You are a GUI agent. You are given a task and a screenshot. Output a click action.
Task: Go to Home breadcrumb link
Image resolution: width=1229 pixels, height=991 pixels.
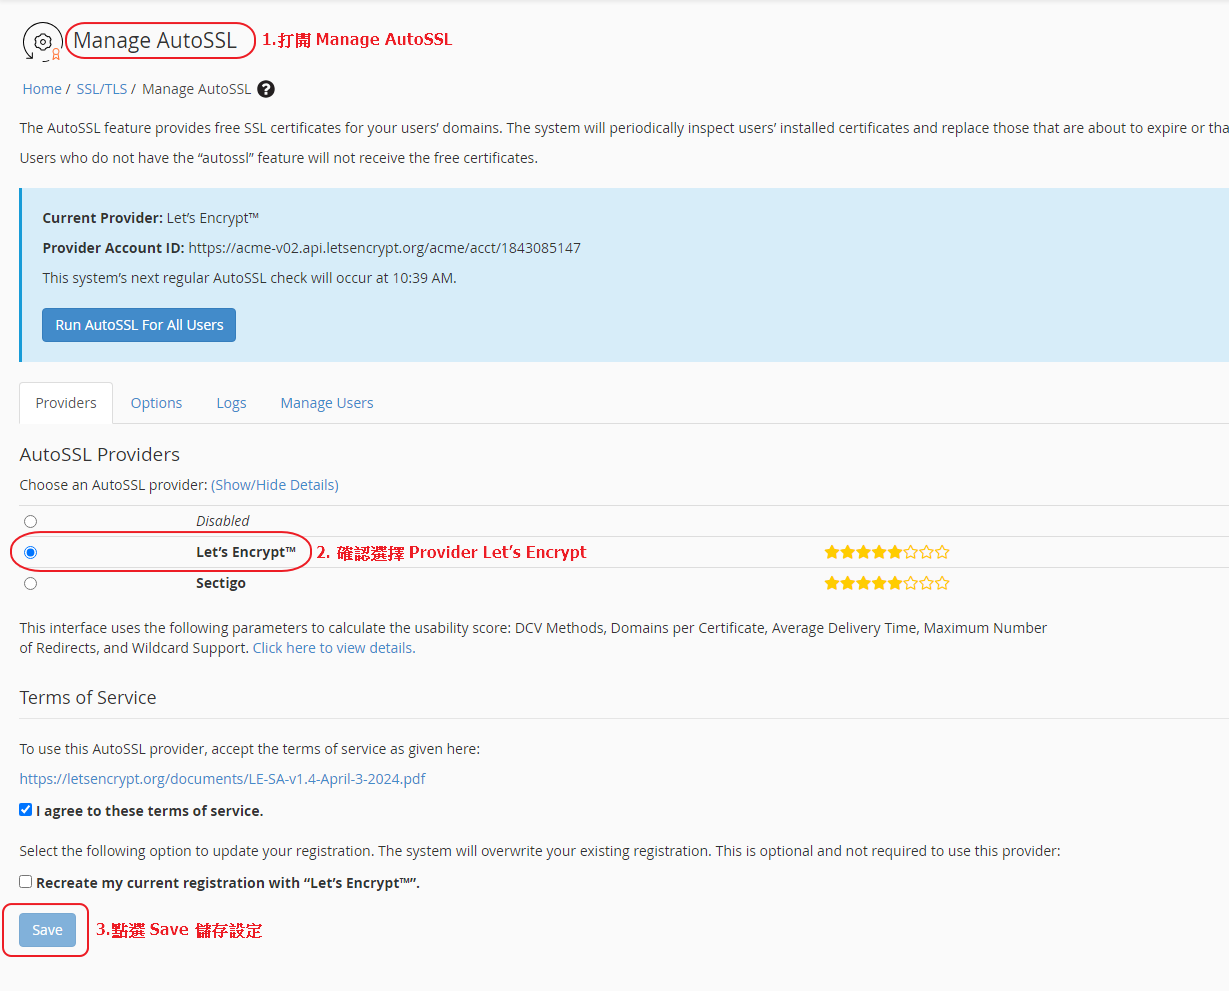coord(42,89)
